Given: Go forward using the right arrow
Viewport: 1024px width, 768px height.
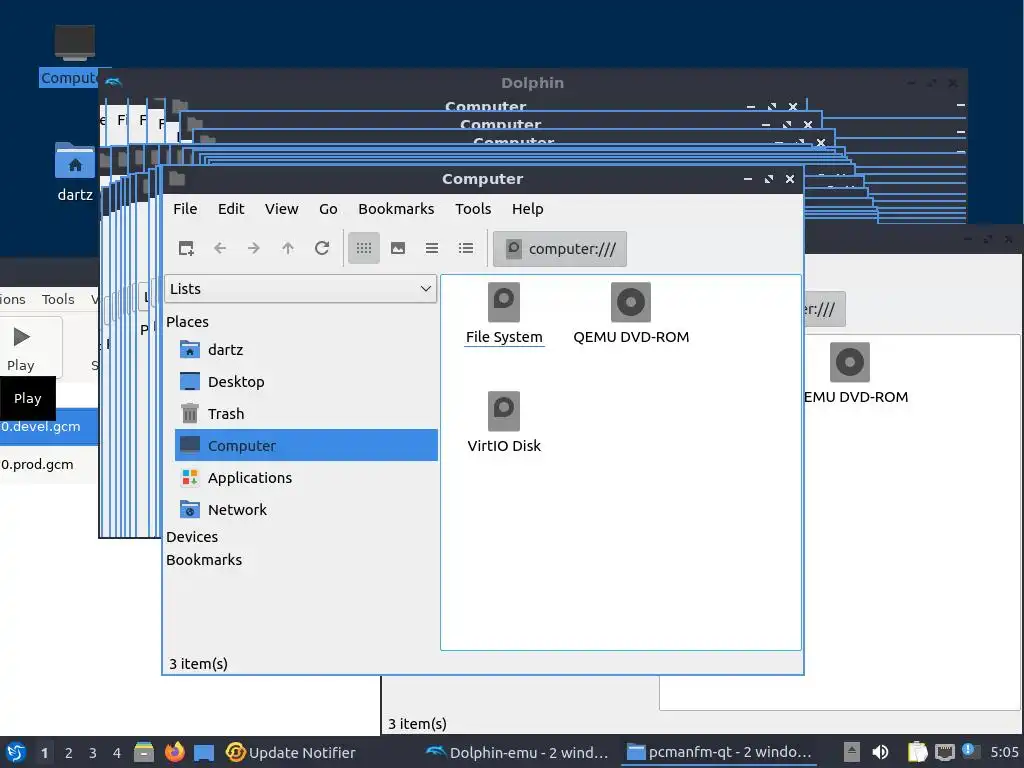Looking at the screenshot, I should point(254,248).
